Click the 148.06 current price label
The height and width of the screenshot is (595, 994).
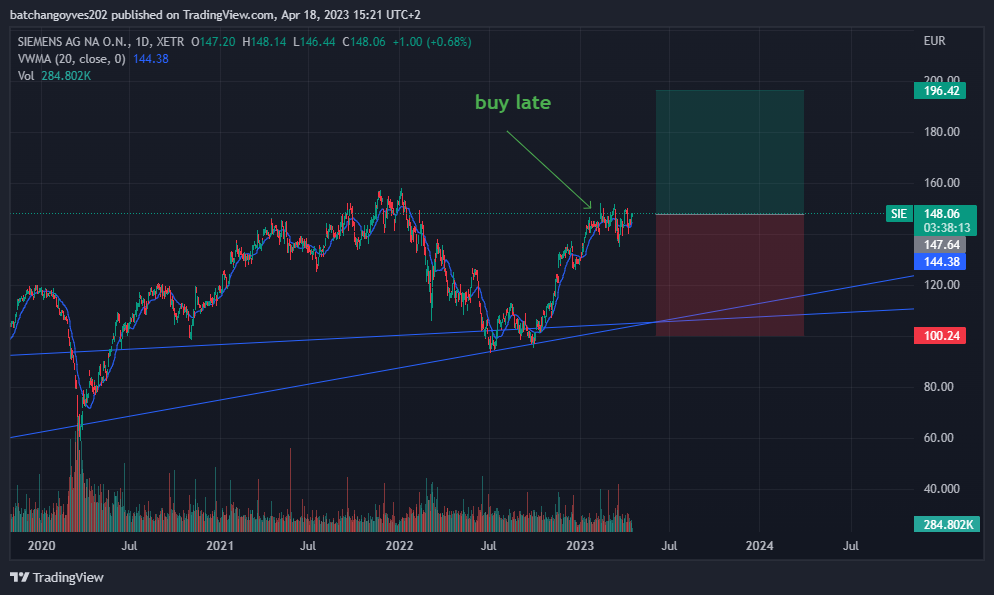click(x=941, y=214)
